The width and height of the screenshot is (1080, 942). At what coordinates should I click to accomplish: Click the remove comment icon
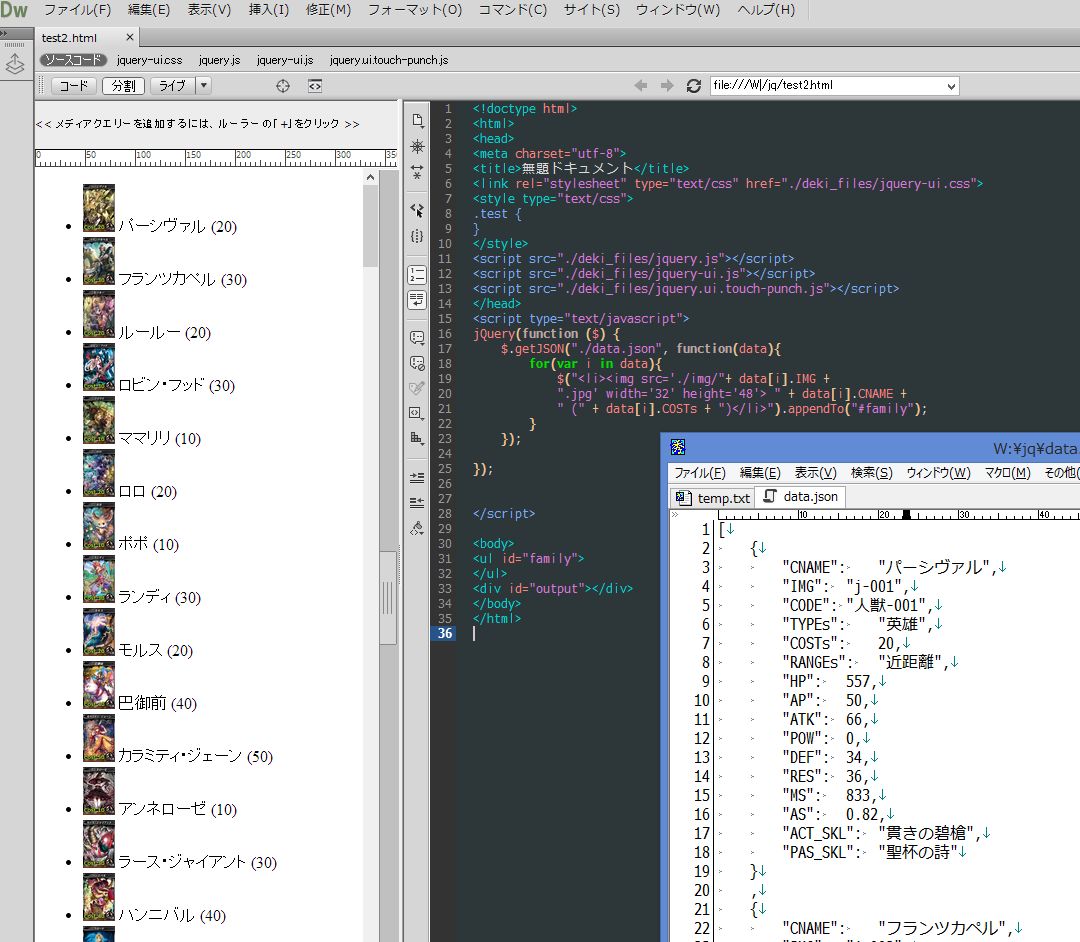[x=417, y=363]
